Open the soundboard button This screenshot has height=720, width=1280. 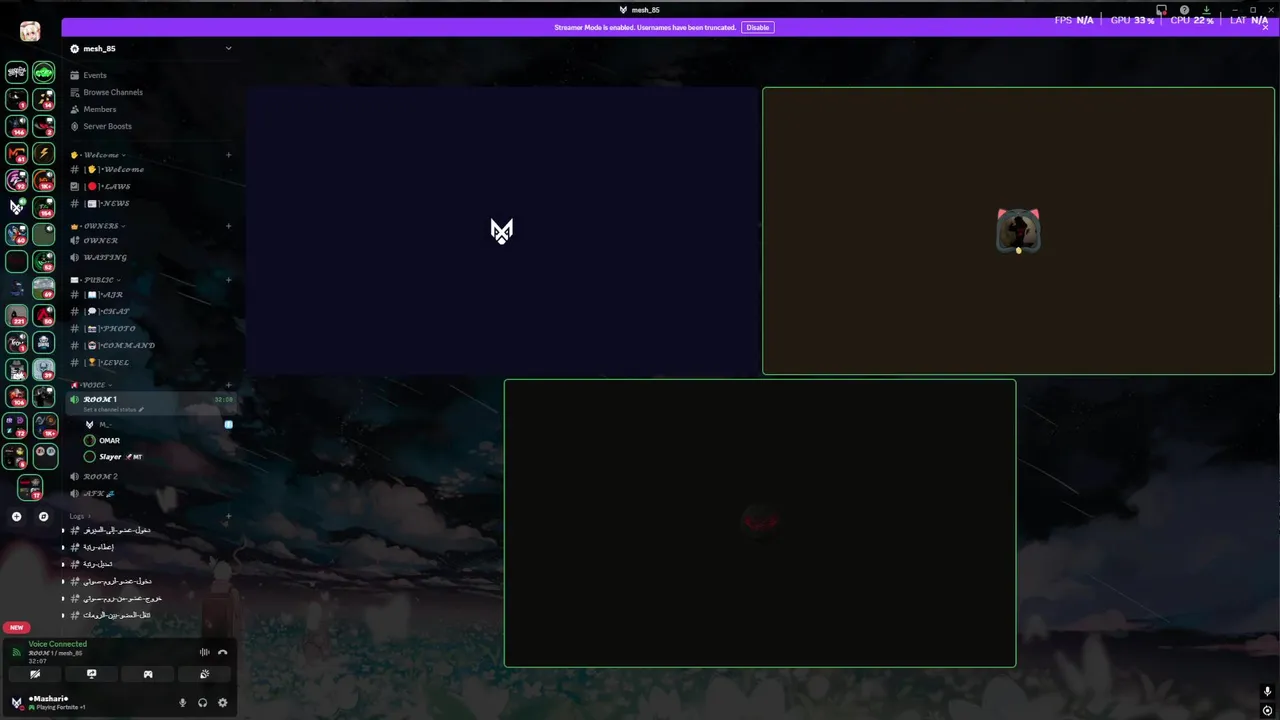[x=204, y=674]
